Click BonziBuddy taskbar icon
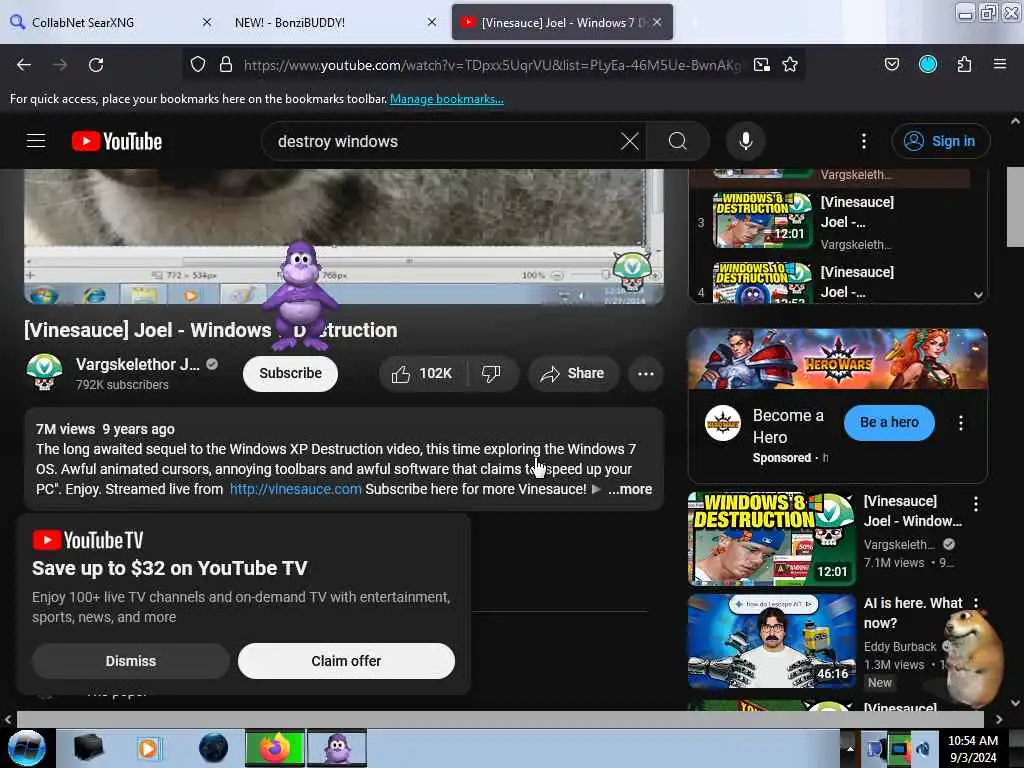 click(337, 748)
